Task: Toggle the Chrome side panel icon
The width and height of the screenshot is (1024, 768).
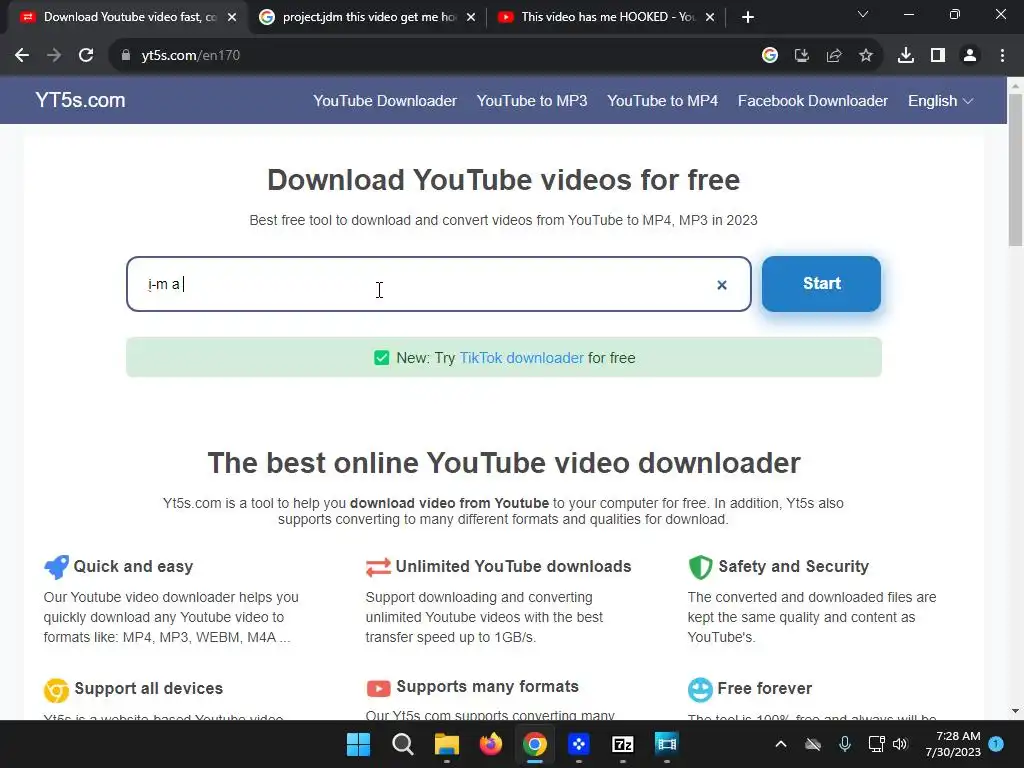Action: coord(938,56)
